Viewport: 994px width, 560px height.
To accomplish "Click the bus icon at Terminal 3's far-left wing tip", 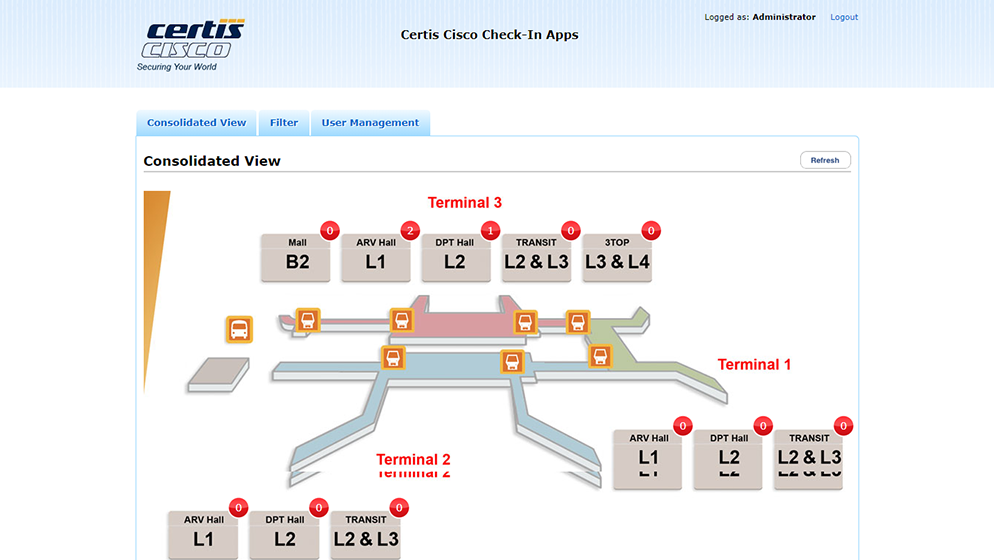I will point(308,320).
